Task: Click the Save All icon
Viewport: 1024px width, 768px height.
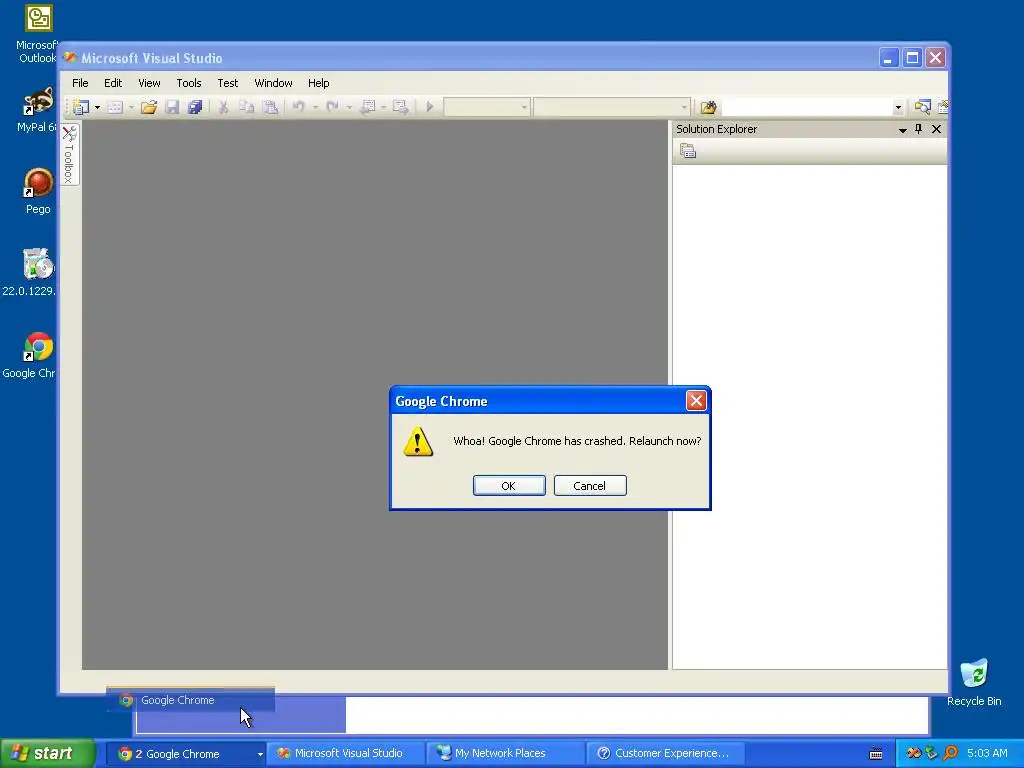Action: click(195, 107)
